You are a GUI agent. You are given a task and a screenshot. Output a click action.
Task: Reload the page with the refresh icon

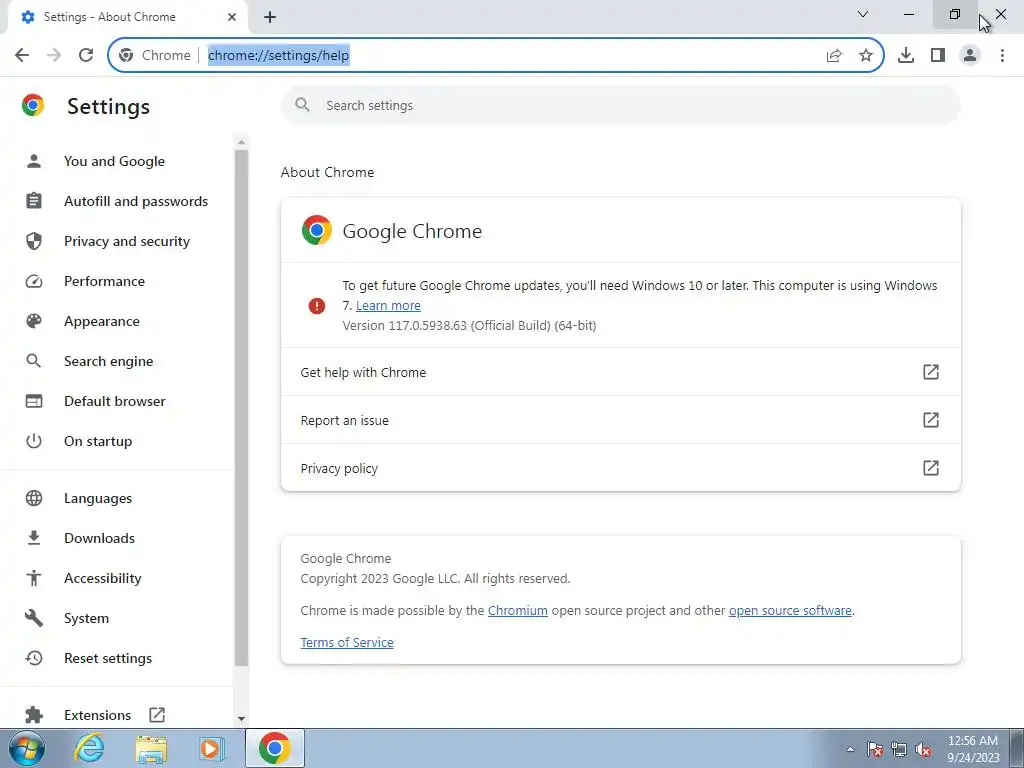(86, 55)
